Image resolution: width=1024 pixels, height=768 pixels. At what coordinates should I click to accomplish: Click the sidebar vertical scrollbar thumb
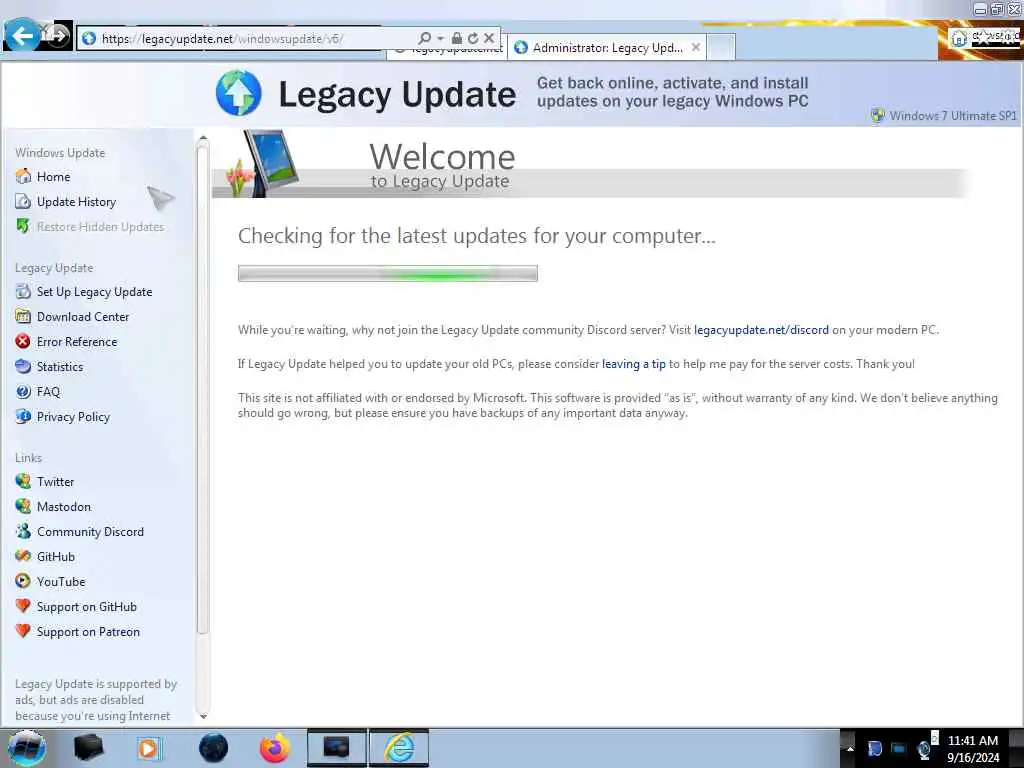202,388
